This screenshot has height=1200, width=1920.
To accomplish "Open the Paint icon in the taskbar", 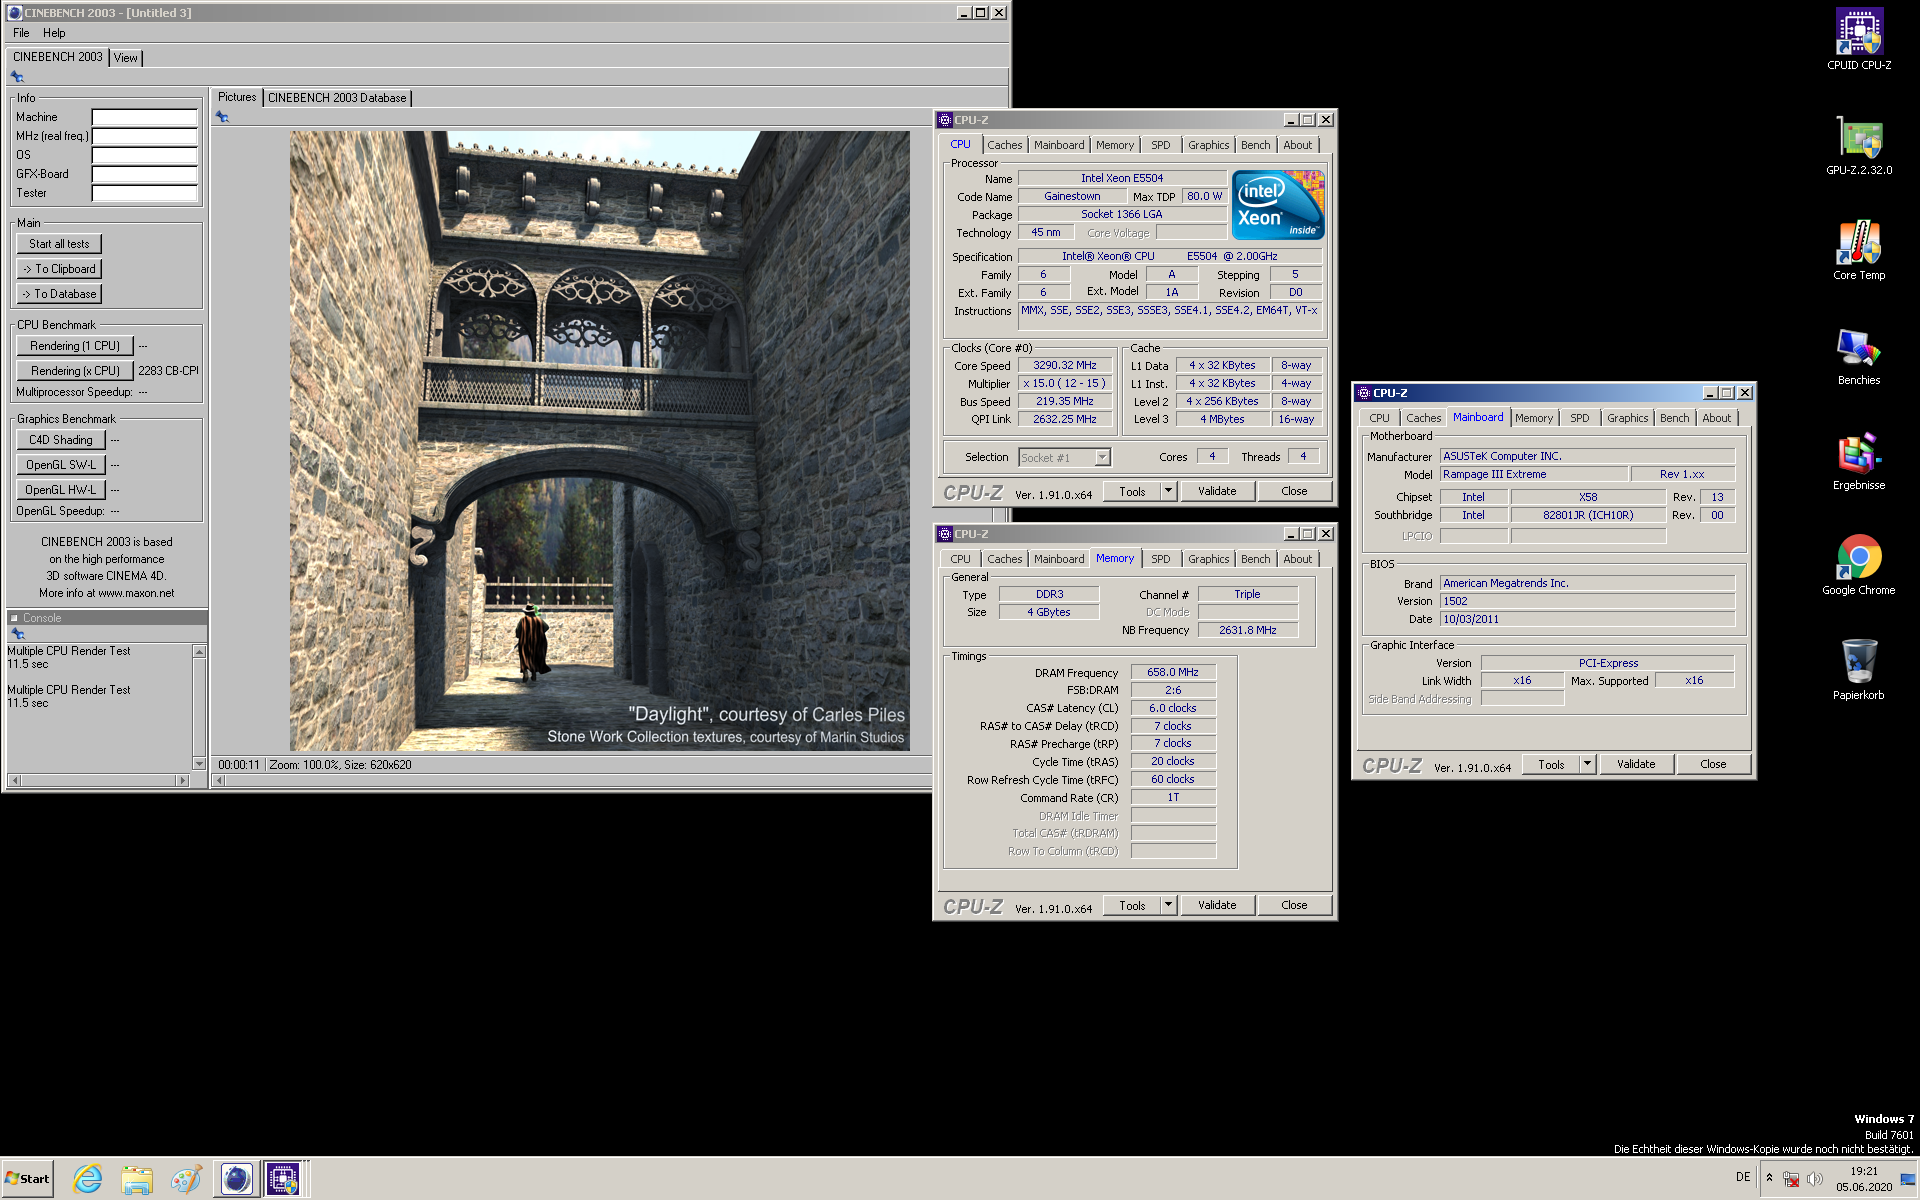I will coord(186,1179).
